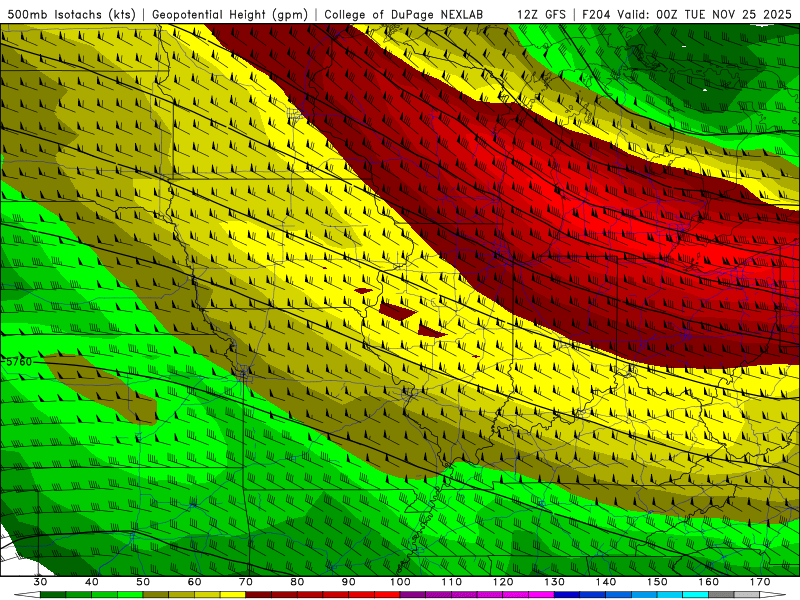This screenshot has width=800, height=600.
Task: Click the 'F204 Valid: 00Z TUE NOV 25 2025' text
Action: click(687, 14)
